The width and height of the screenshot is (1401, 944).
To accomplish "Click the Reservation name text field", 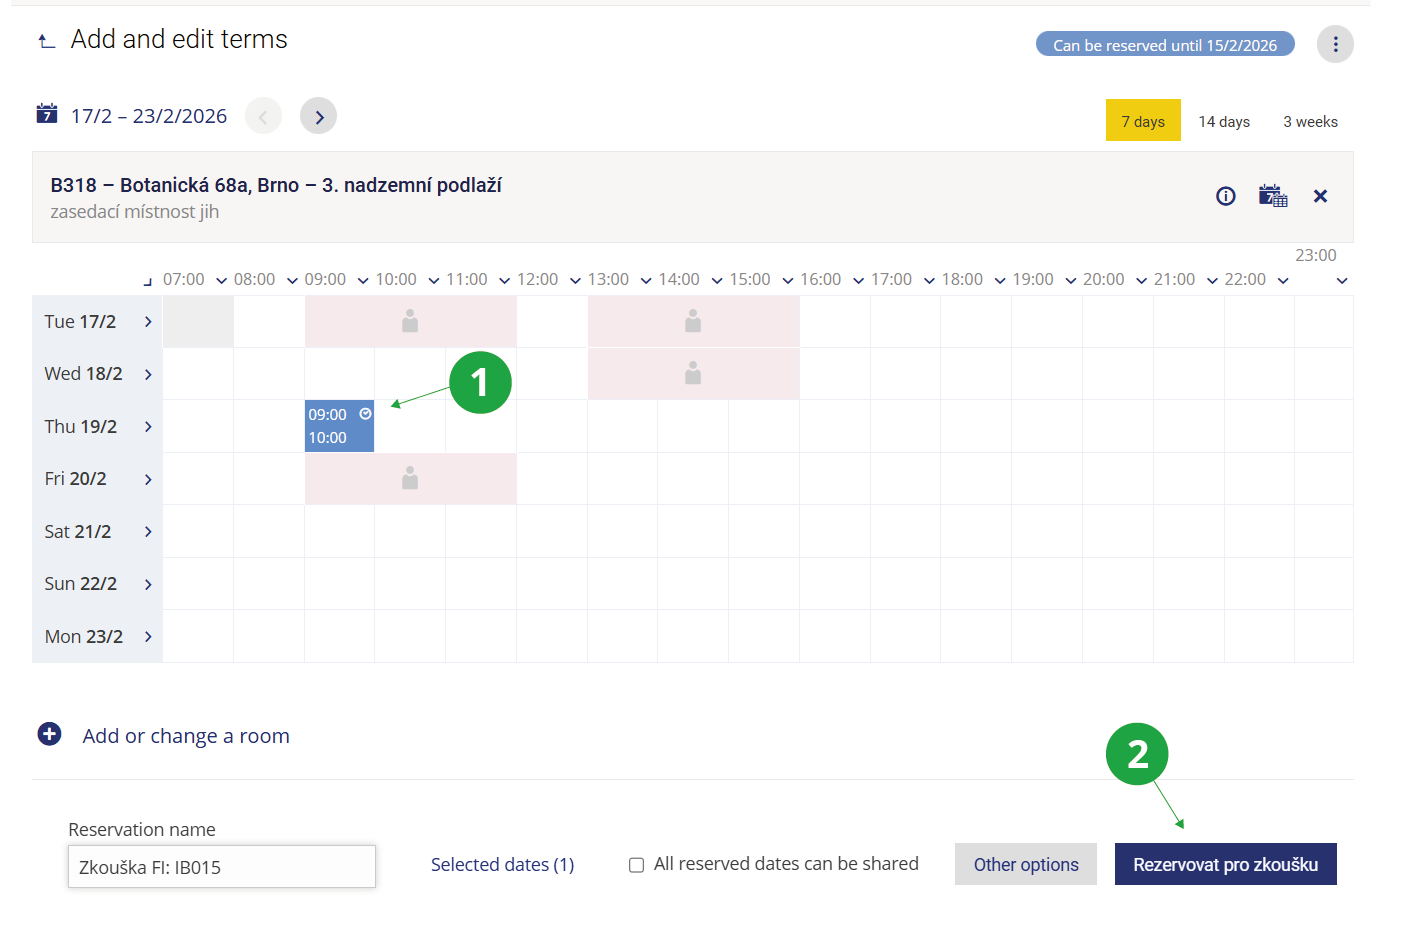I will [x=222, y=867].
